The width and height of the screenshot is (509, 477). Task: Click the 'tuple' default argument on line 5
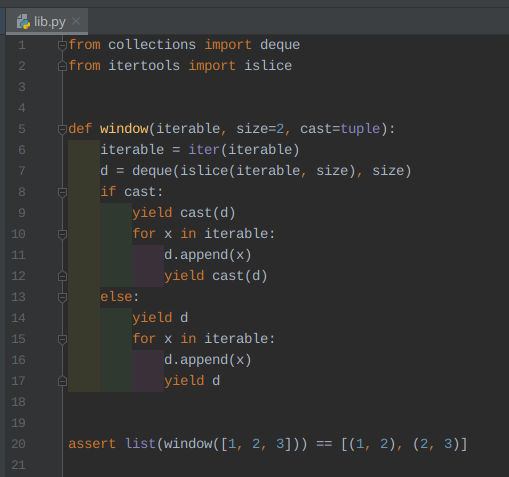(360, 129)
